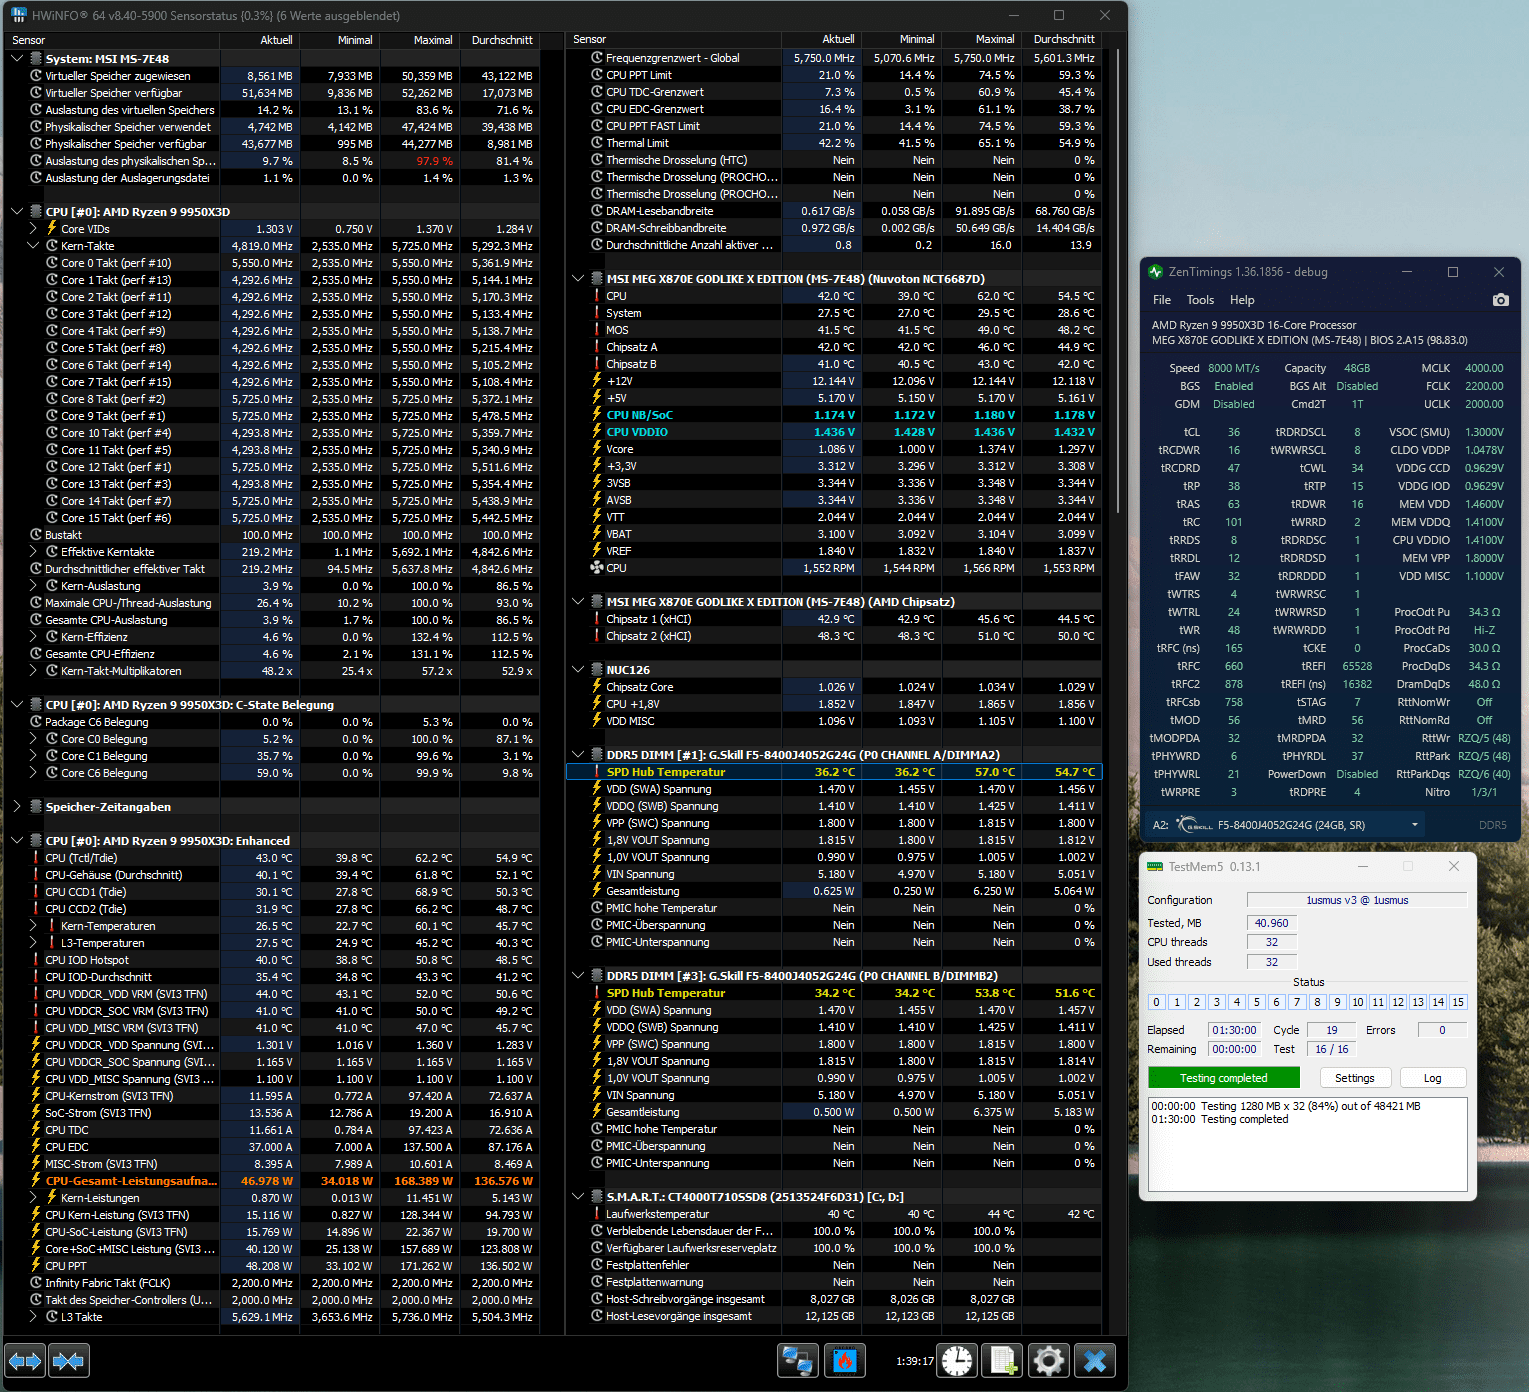This screenshot has height=1392, width=1529.
Task: Expand the Kern-Leistungen row
Action: [33, 1198]
